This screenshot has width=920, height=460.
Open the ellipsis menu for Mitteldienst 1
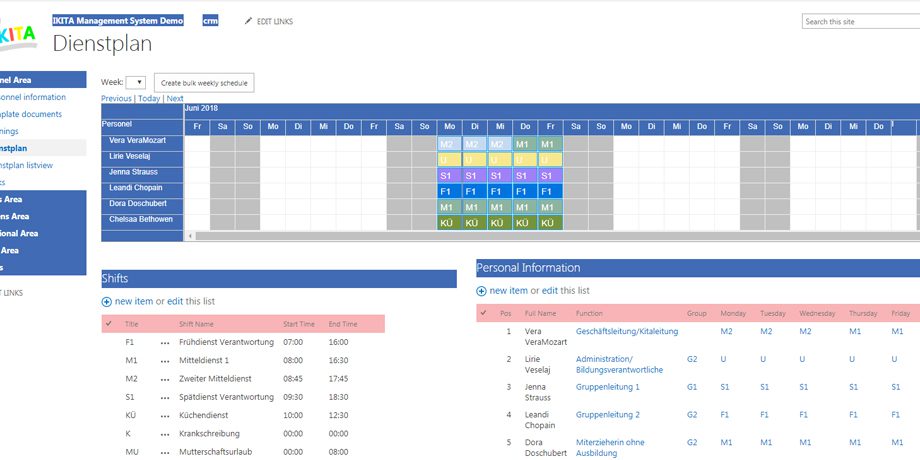click(166, 360)
